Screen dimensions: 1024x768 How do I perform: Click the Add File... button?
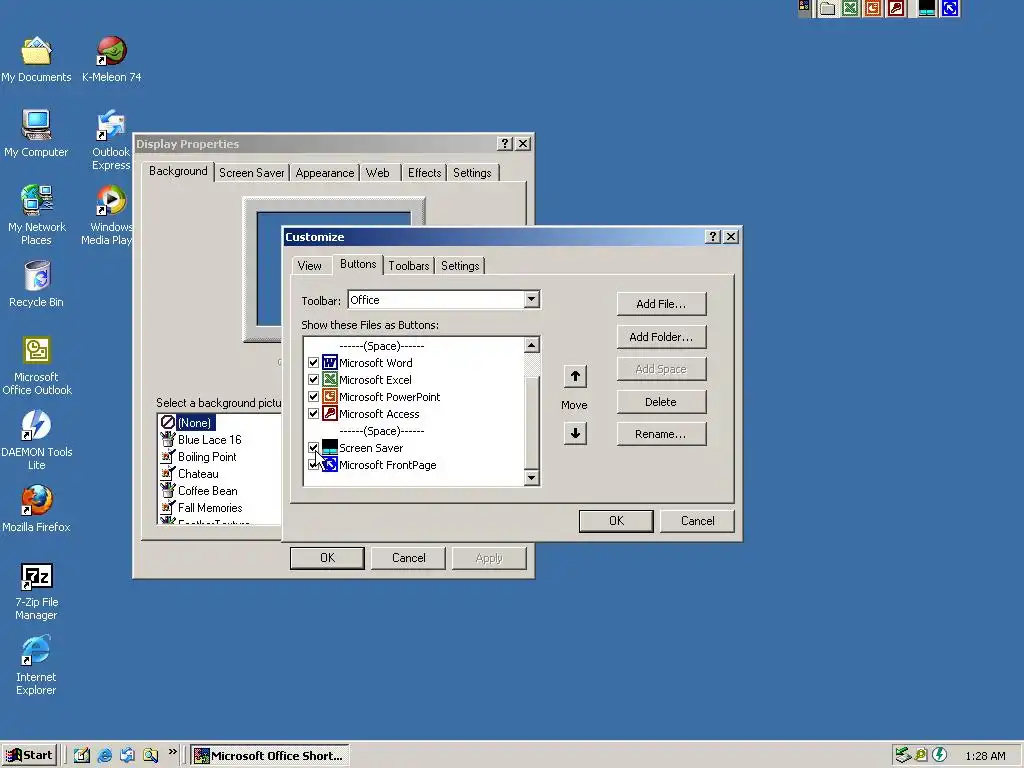point(661,304)
